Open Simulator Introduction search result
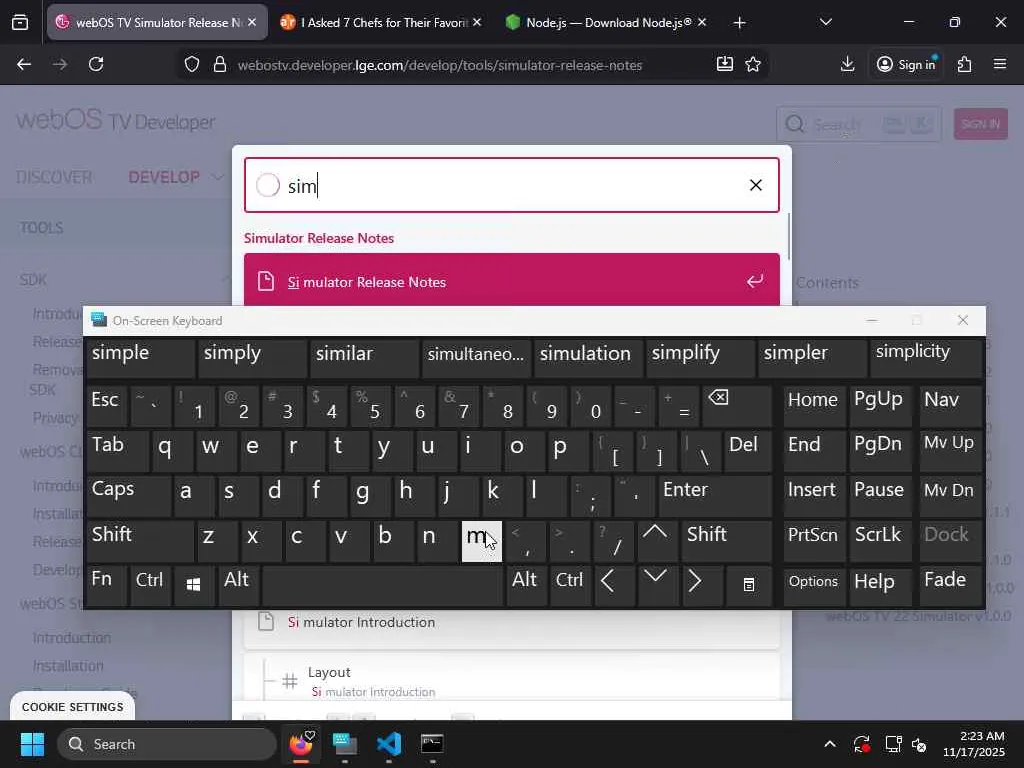The height and width of the screenshot is (768, 1024). pos(512,622)
